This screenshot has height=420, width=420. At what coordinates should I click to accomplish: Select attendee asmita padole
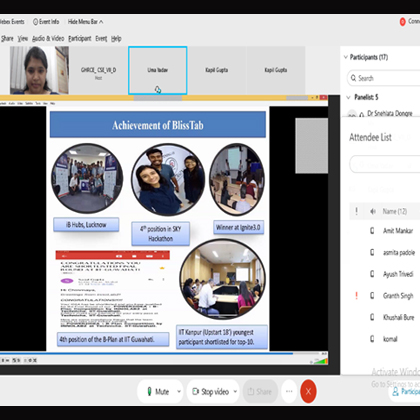399,253
